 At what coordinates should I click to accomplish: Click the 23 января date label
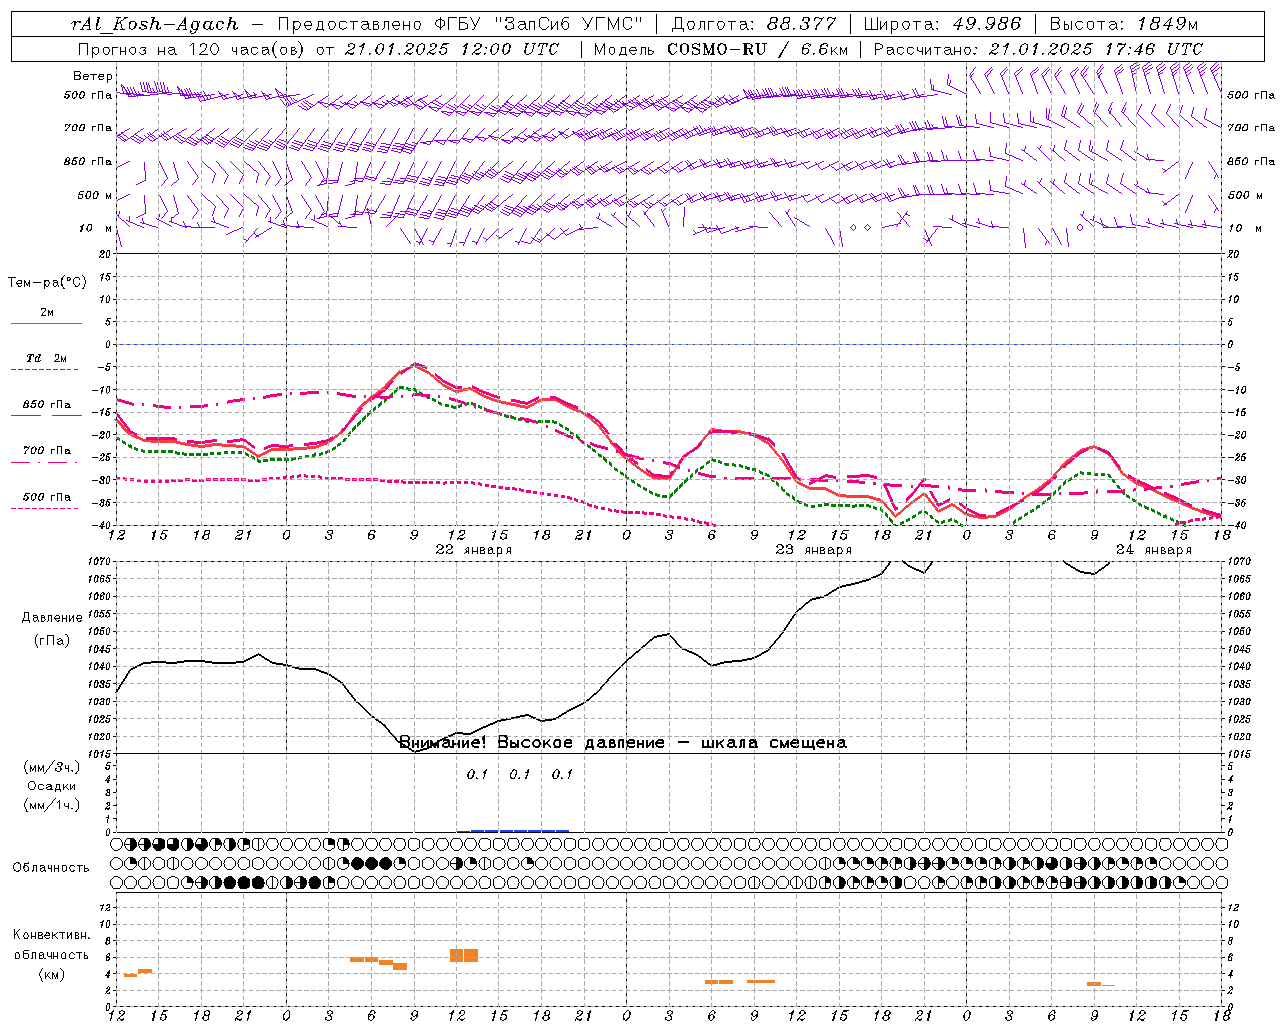(813, 550)
